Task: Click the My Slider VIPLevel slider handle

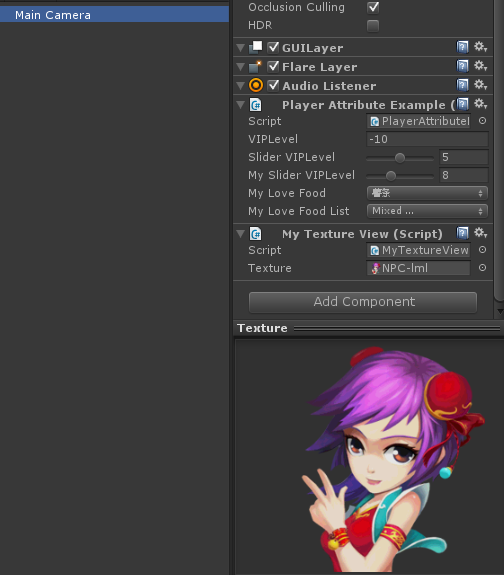Action: (391, 176)
